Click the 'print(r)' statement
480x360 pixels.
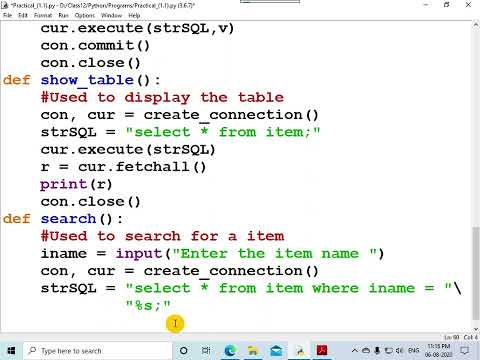click(x=76, y=184)
